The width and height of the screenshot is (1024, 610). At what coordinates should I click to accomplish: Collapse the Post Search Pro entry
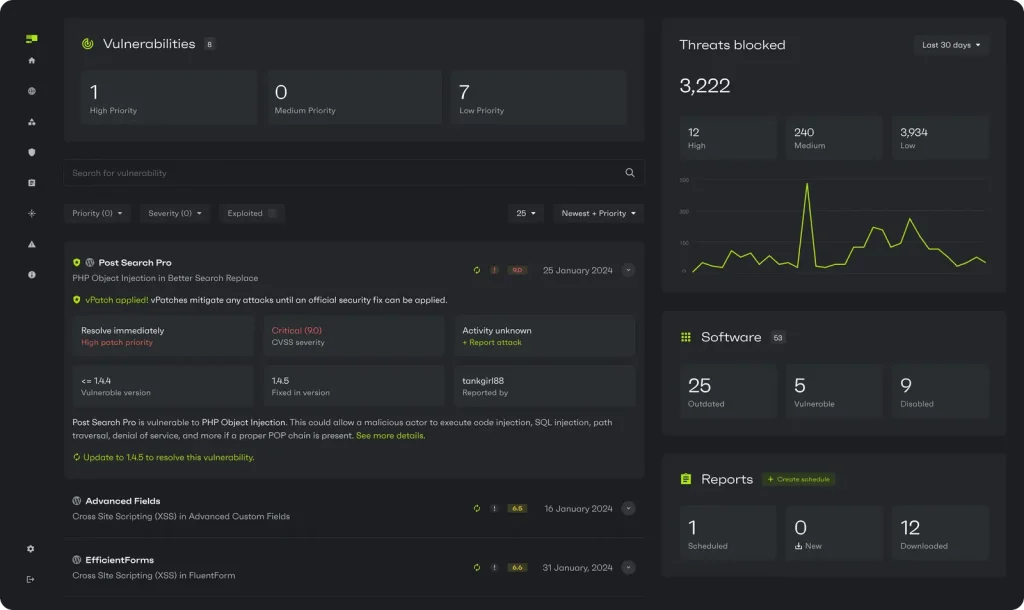coord(628,270)
